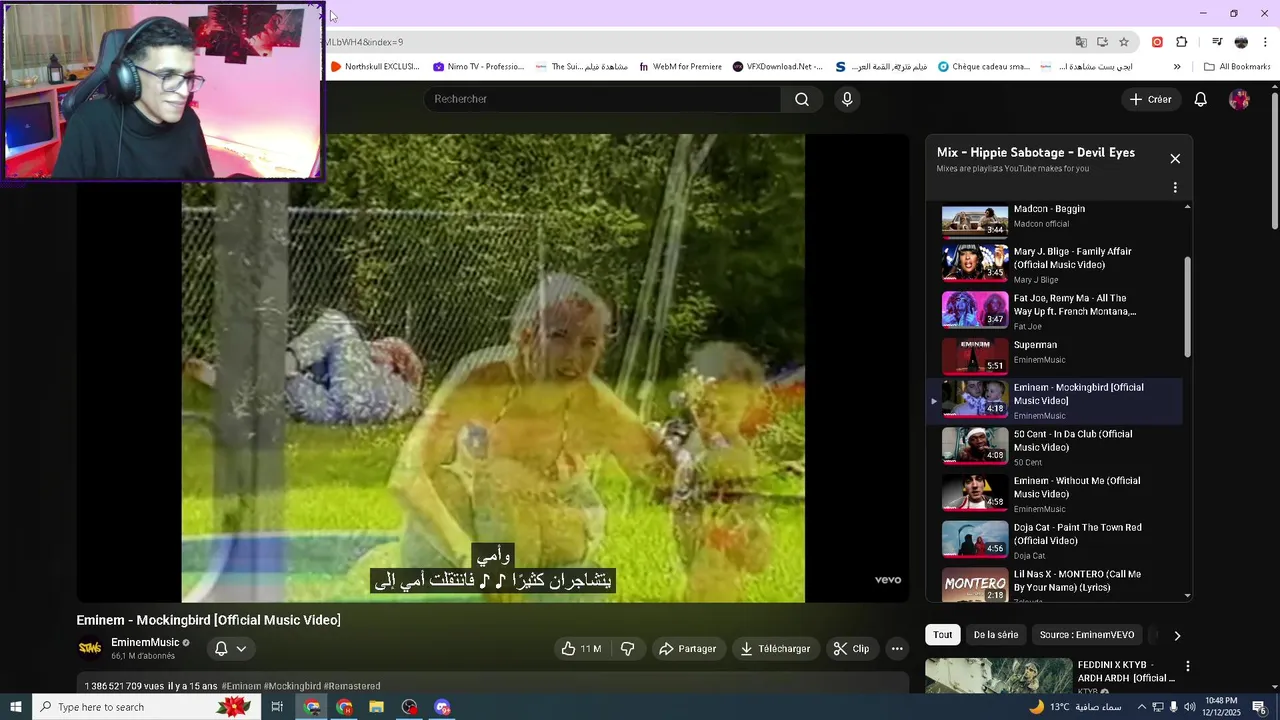The image size is (1280, 720).
Task: Open the Mix playlist options menu
Action: [x=1175, y=187]
